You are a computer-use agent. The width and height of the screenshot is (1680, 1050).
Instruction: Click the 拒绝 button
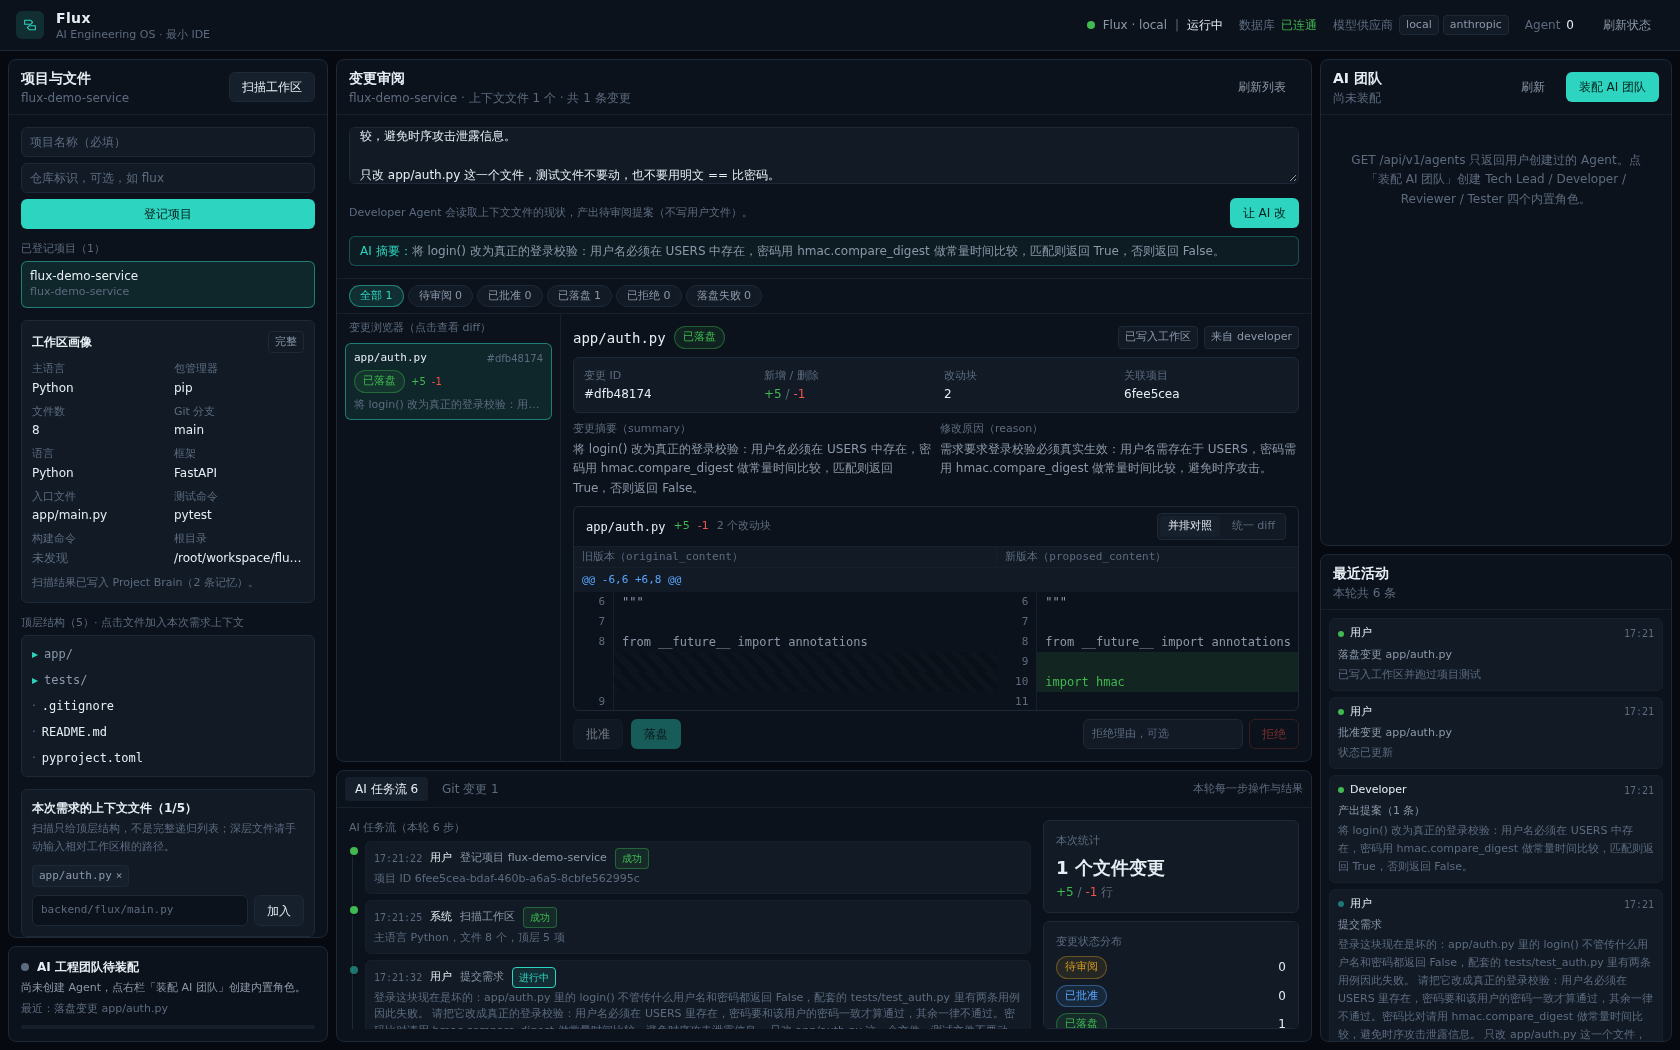pos(1274,734)
